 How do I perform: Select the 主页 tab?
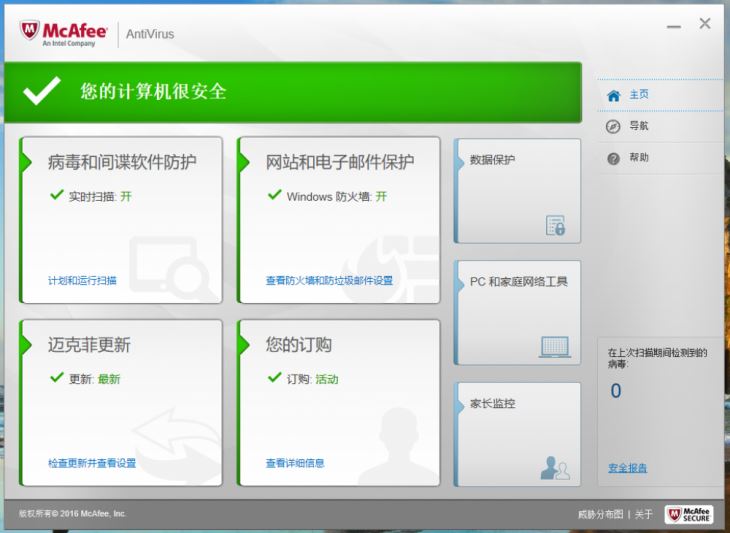[661, 95]
